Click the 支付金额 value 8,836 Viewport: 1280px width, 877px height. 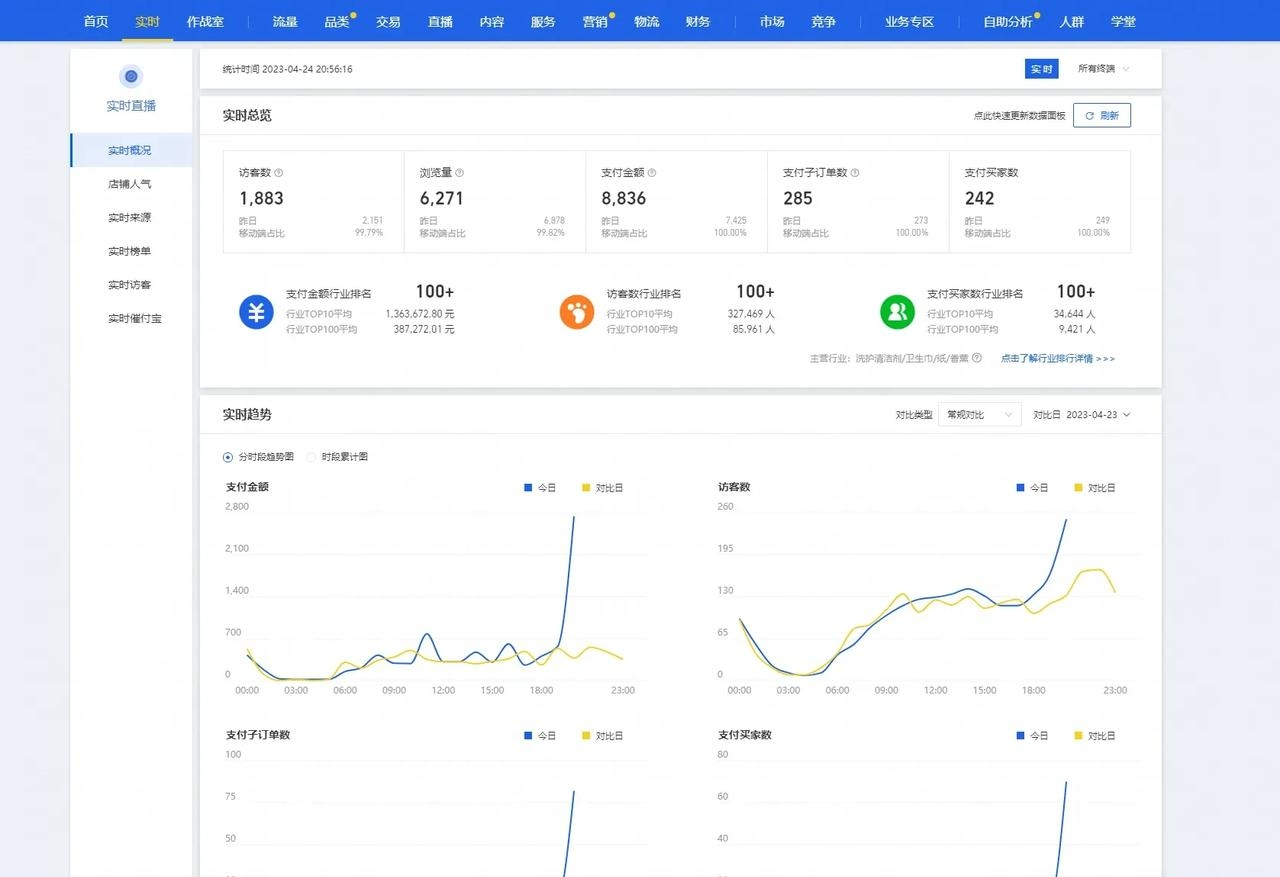624,198
